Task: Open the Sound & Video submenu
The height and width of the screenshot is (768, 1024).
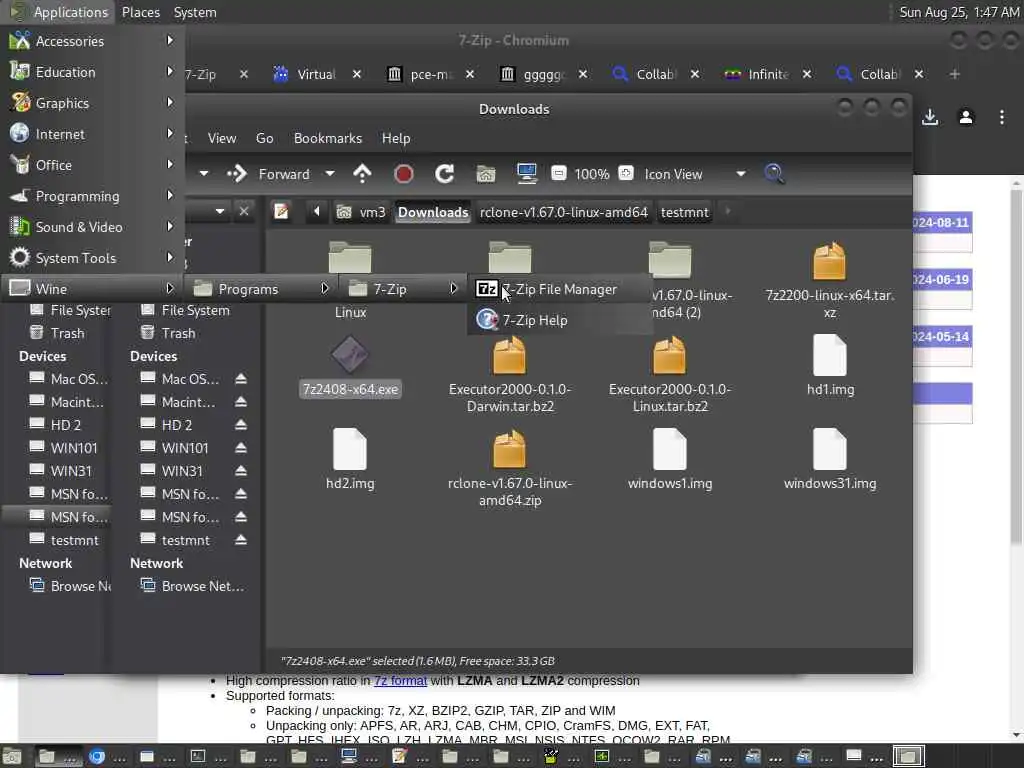Action: click(x=92, y=227)
